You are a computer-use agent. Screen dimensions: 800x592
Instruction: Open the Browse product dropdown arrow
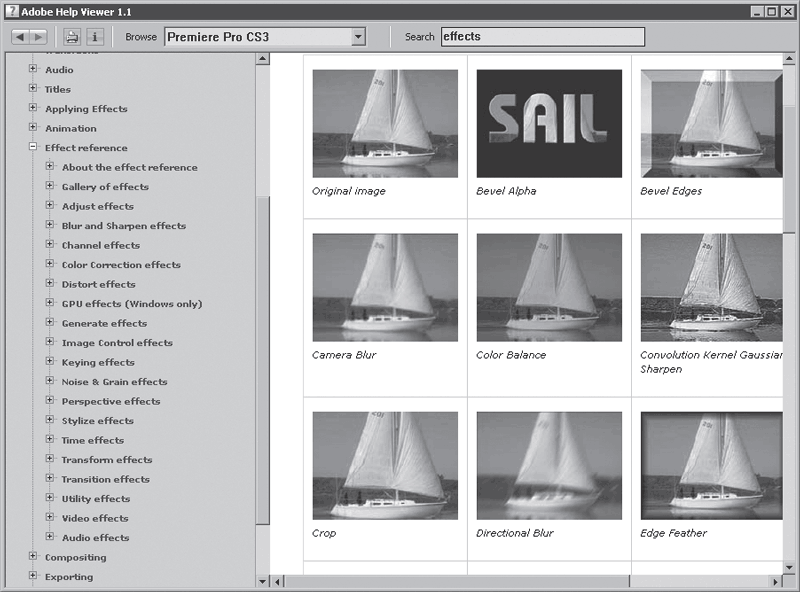(x=359, y=37)
